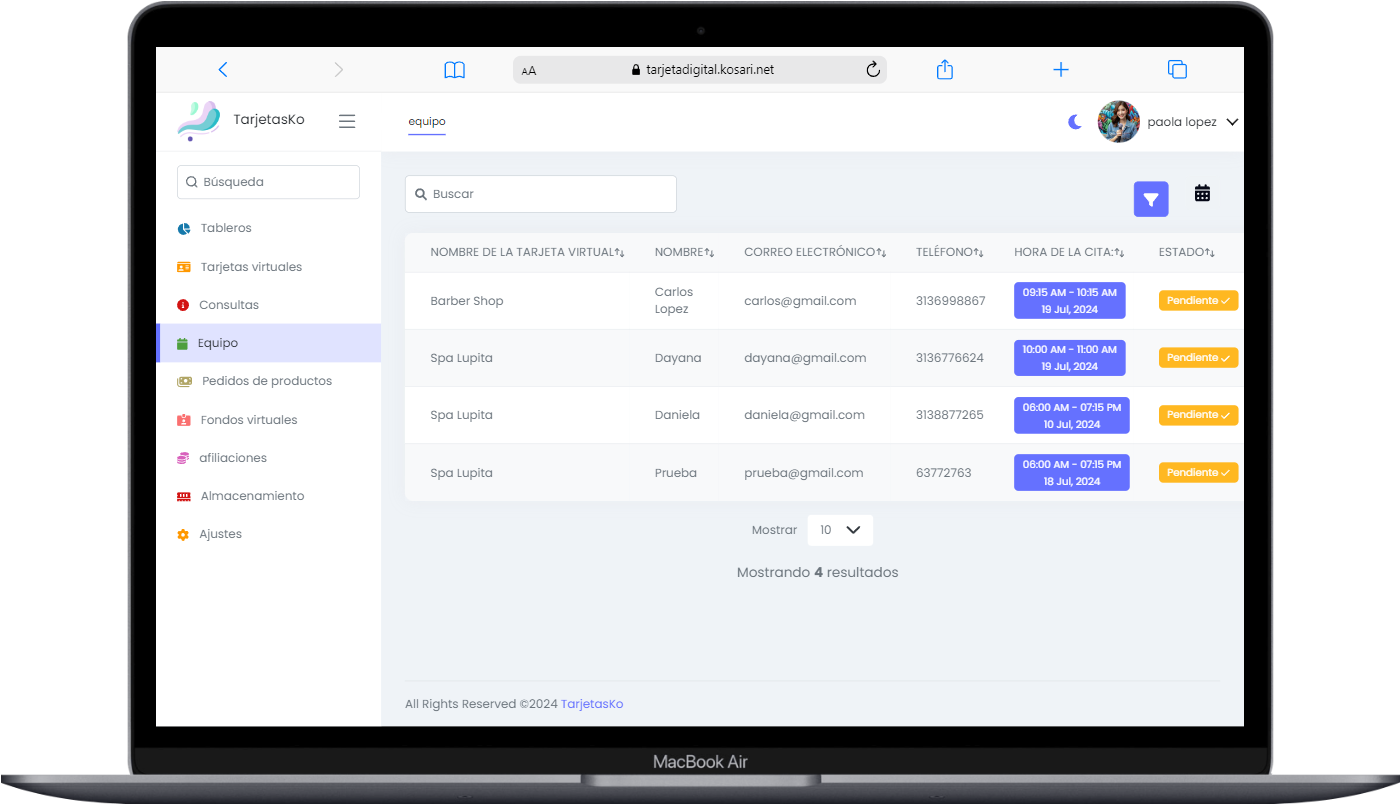Click the Buscar search field

click(x=541, y=194)
